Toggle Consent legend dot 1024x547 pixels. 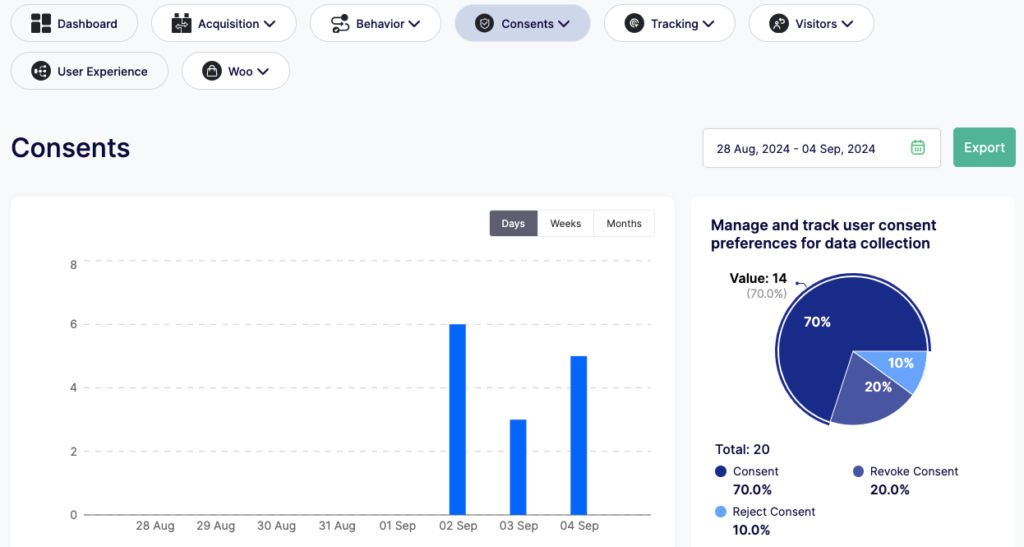(721, 471)
